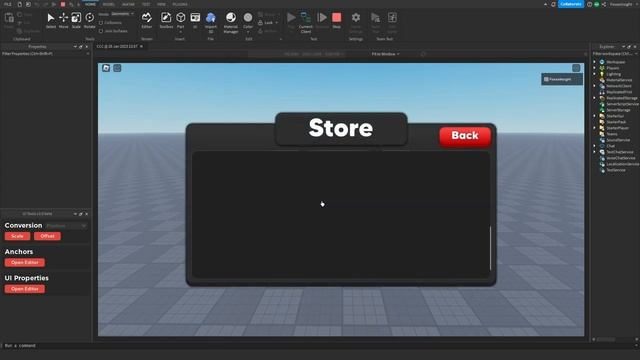Click the share icon in title bar
Screen dimensions: 640x360
pyautogui.click(x=604, y=4)
